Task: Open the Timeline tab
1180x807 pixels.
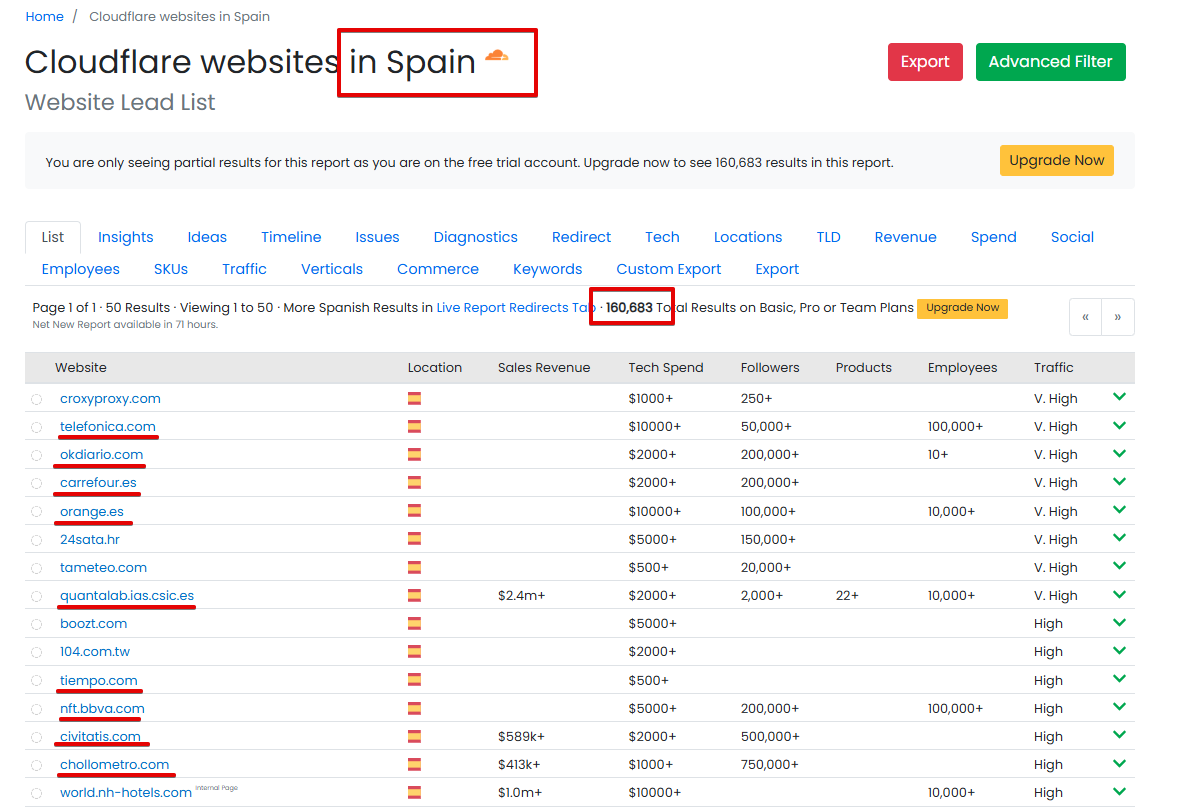Action: pyautogui.click(x=291, y=237)
